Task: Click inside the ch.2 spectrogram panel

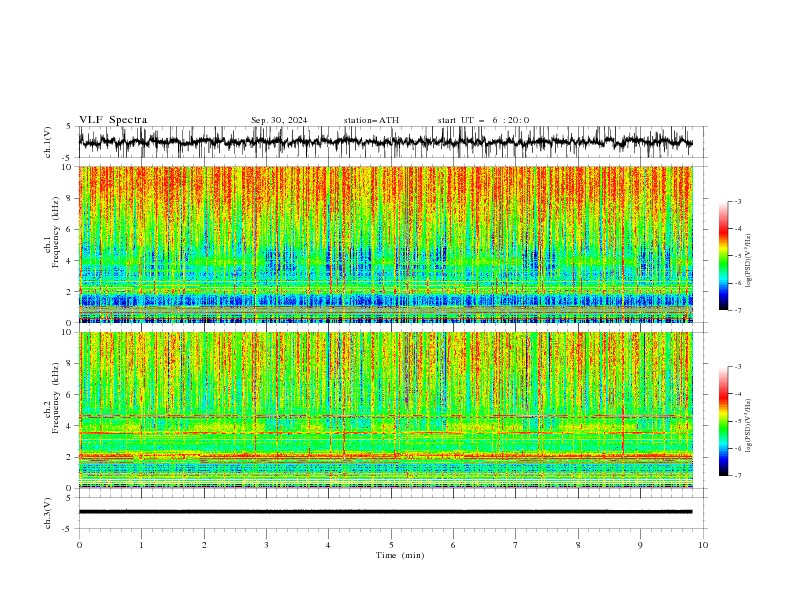Action: (385, 410)
